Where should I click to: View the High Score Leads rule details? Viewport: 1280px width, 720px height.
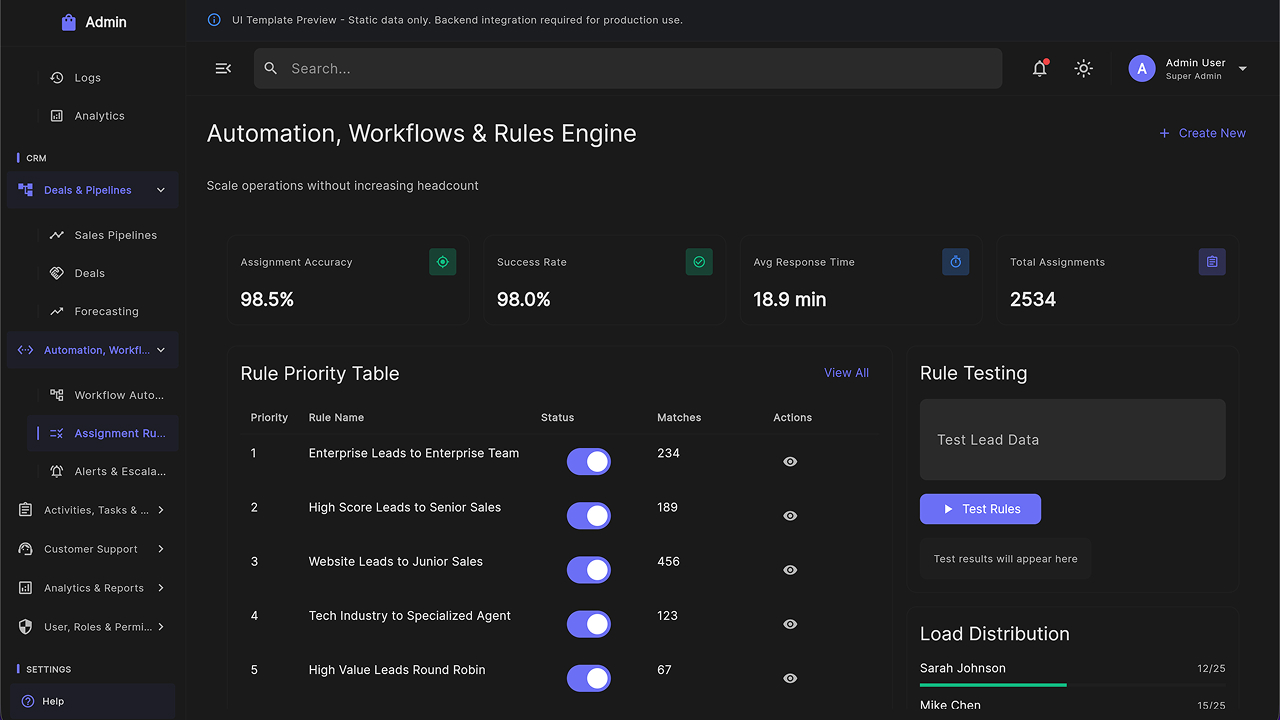[x=790, y=515]
